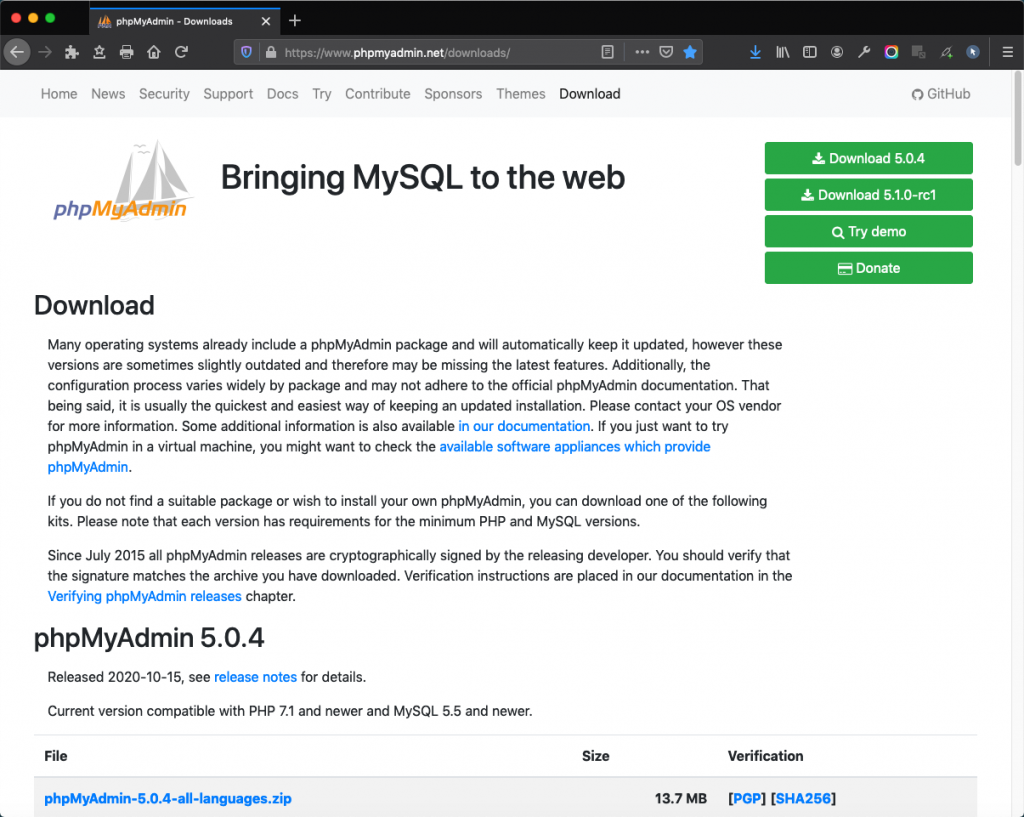This screenshot has width=1024, height=817.
Task: Click the round cursor-arrow extension icon
Action: click(973, 52)
